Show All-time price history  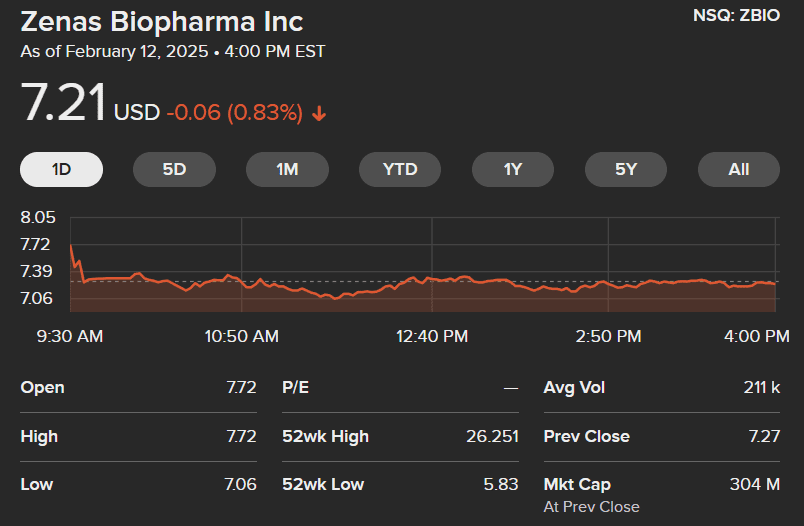(x=739, y=169)
